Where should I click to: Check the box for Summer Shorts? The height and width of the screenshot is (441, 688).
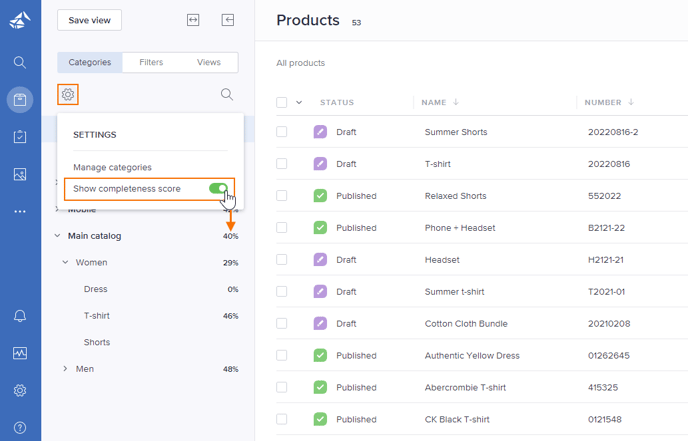[x=282, y=132]
